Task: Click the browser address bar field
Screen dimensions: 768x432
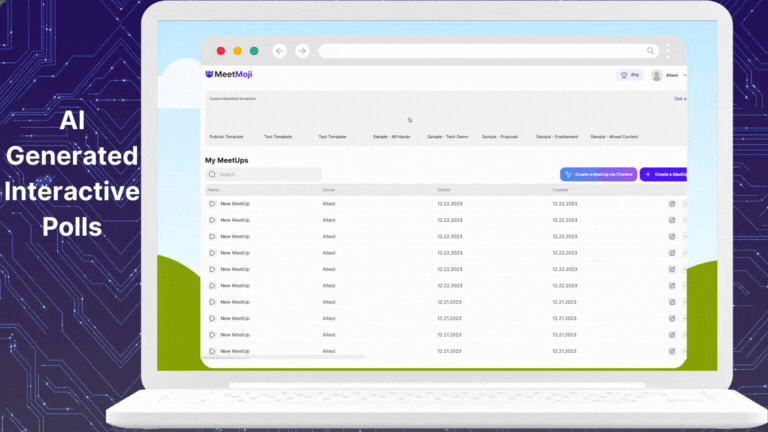Action: tap(488, 51)
